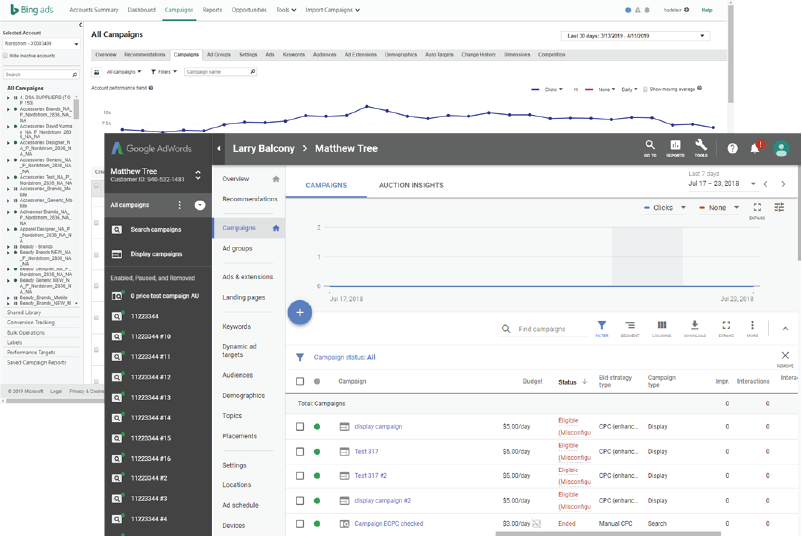Check the box for Test 317 row
Screen dimensions: 802x537
(x=300, y=452)
